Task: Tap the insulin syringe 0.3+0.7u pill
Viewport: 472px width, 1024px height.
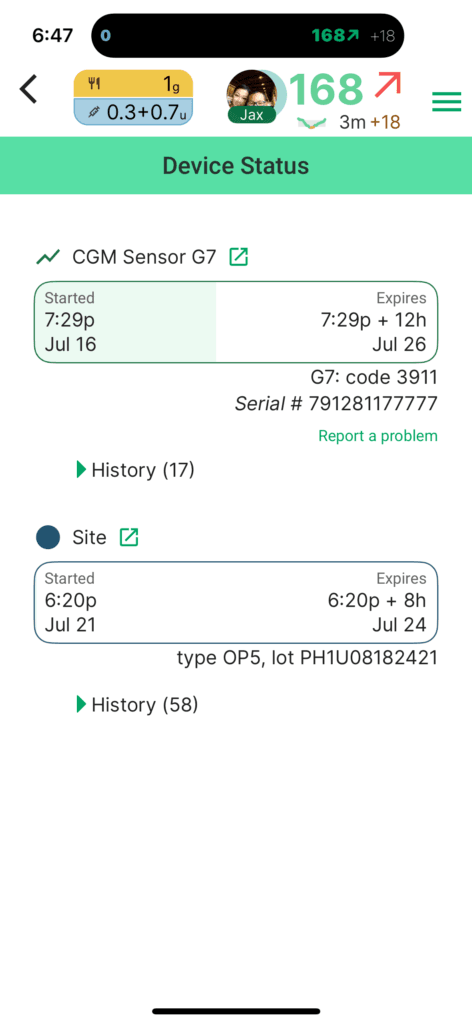Action: [x=133, y=112]
